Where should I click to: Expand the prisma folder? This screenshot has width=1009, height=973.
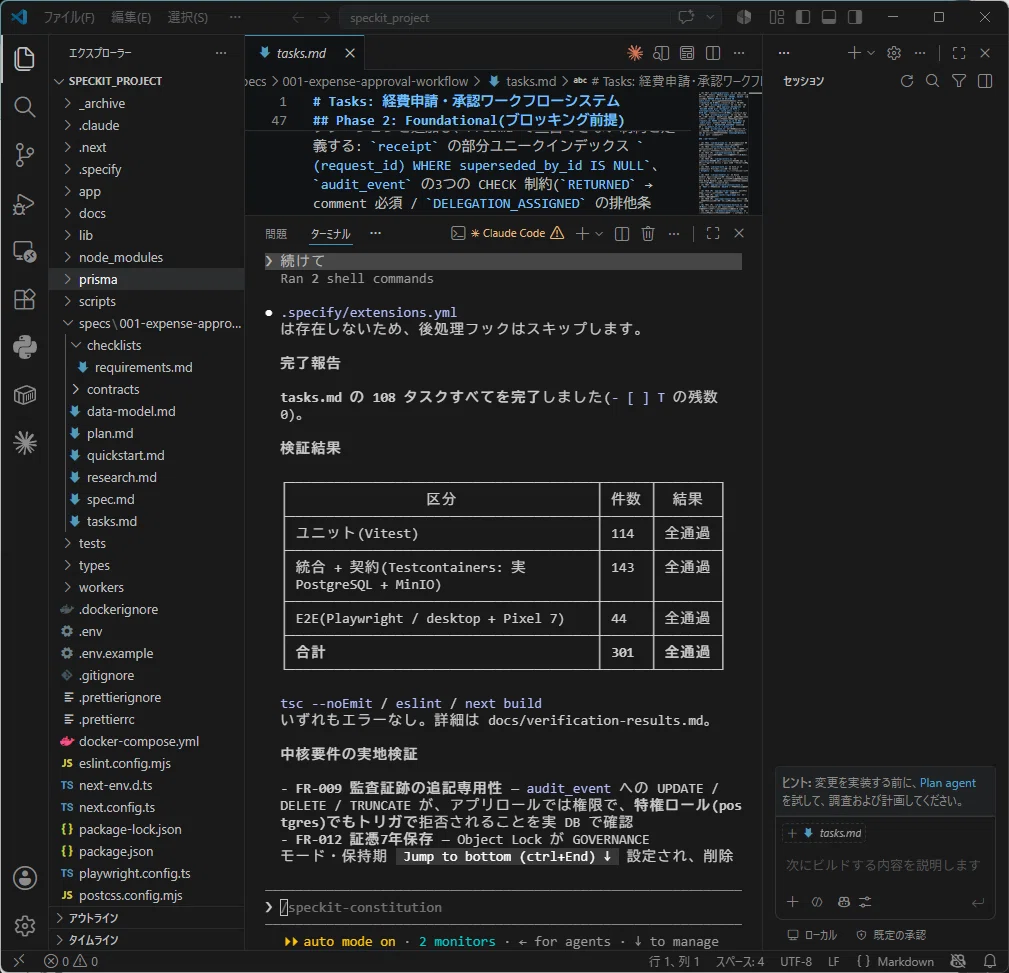tap(147, 279)
